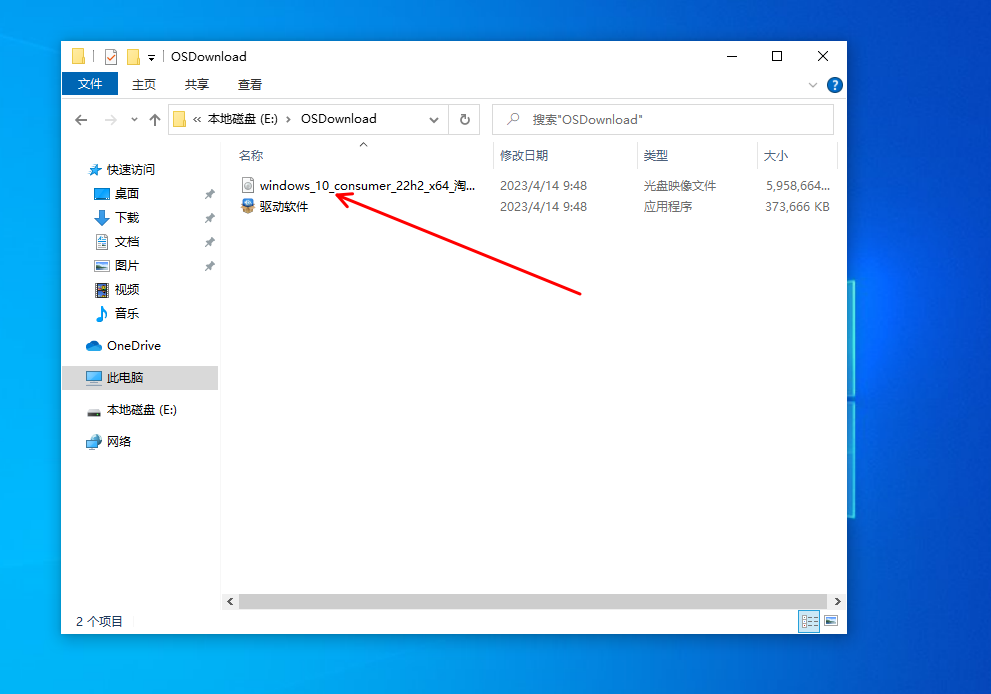Go up one folder level
991x694 pixels.
155,119
